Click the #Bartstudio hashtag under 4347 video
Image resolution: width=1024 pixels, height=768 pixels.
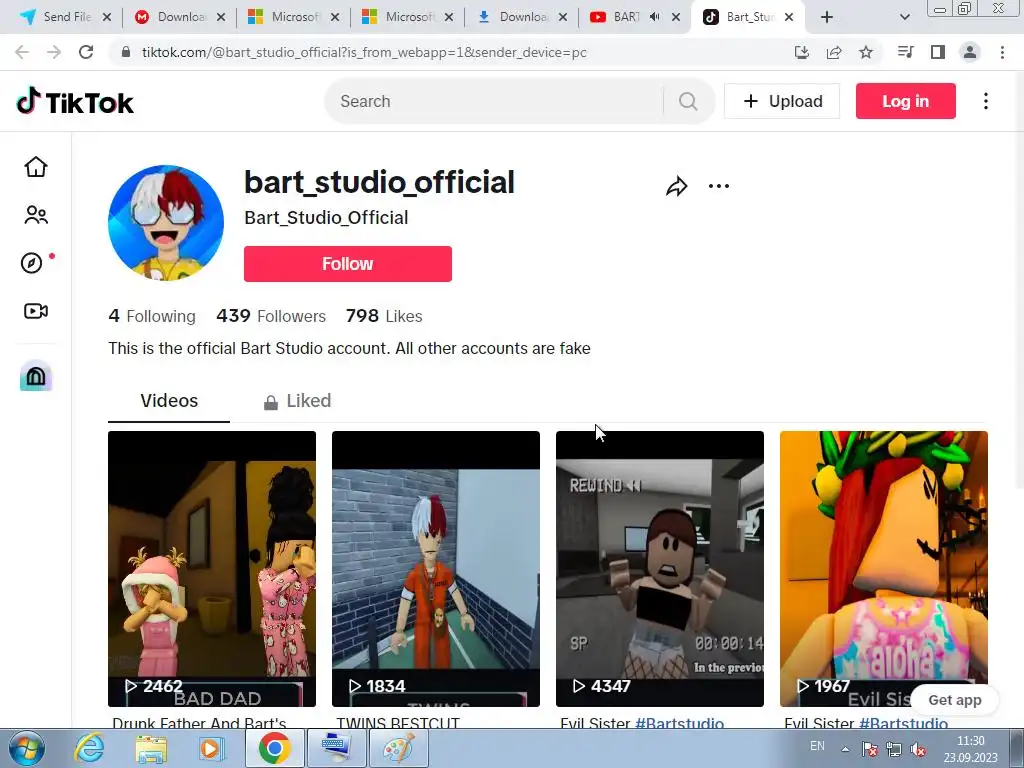point(679,723)
